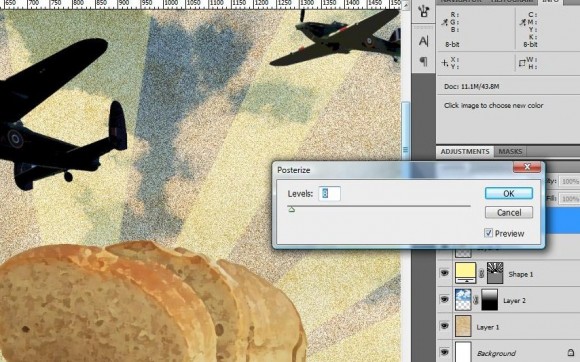This screenshot has width=580, height=362.
Task: Select the Layer 1 texture thumbnail
Action: (463, 326)
